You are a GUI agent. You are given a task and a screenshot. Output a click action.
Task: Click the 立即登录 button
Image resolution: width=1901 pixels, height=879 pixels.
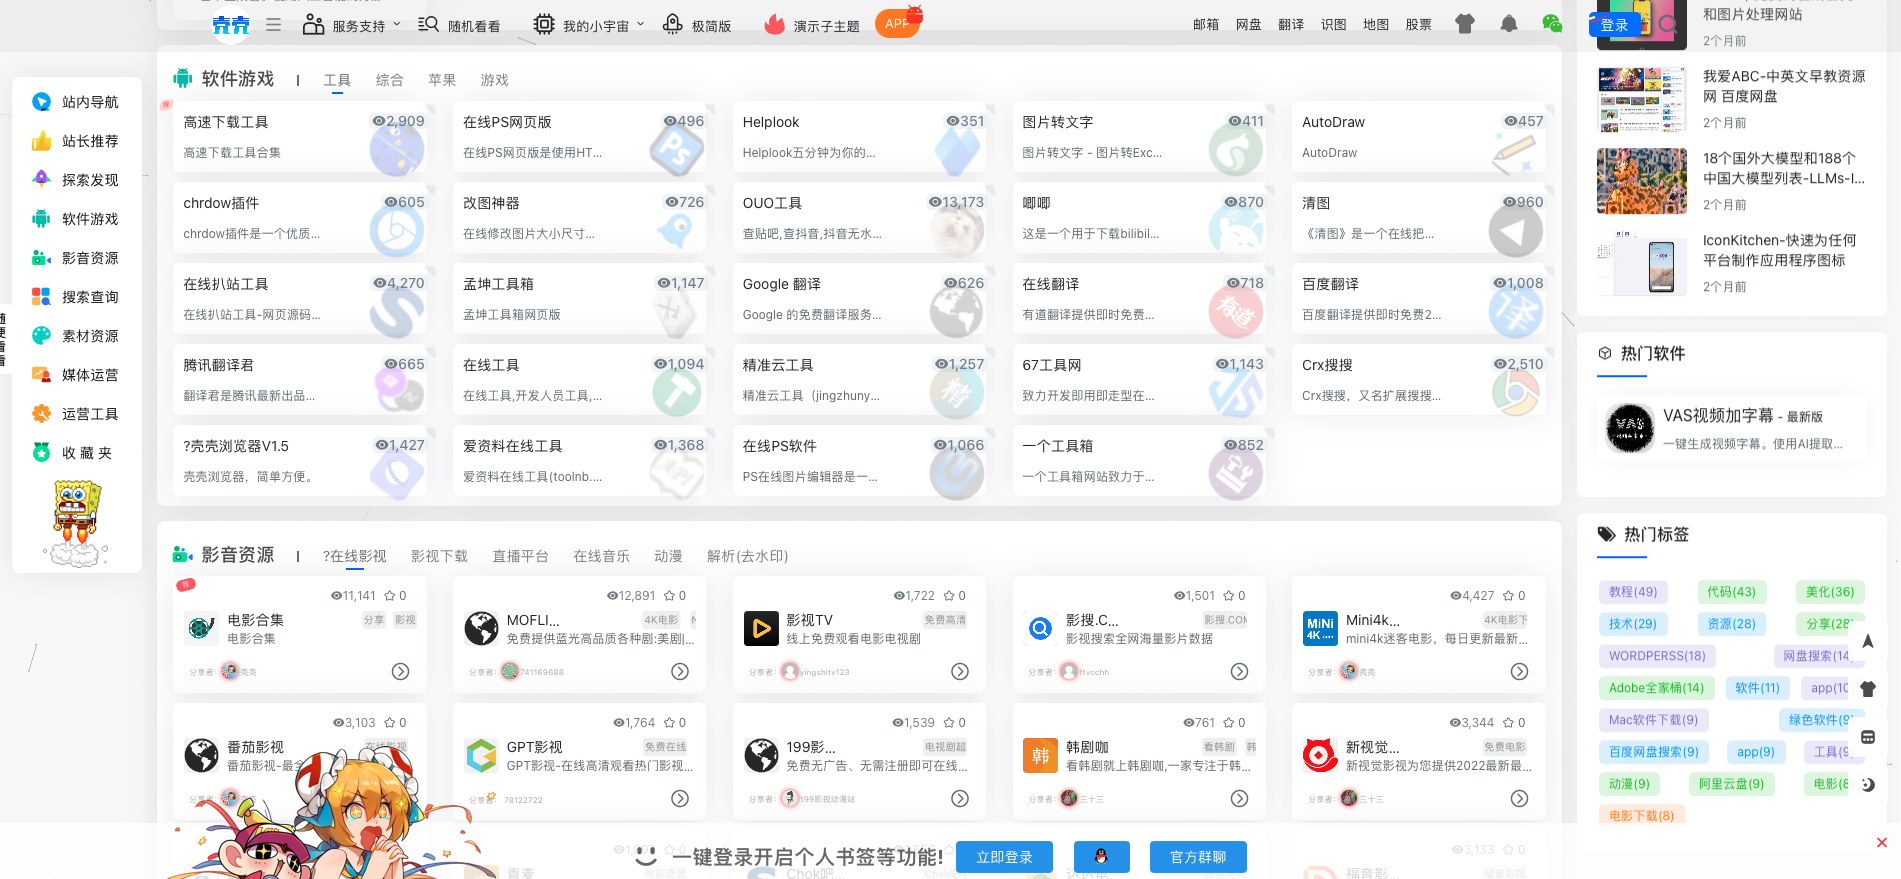[1004, 857]
